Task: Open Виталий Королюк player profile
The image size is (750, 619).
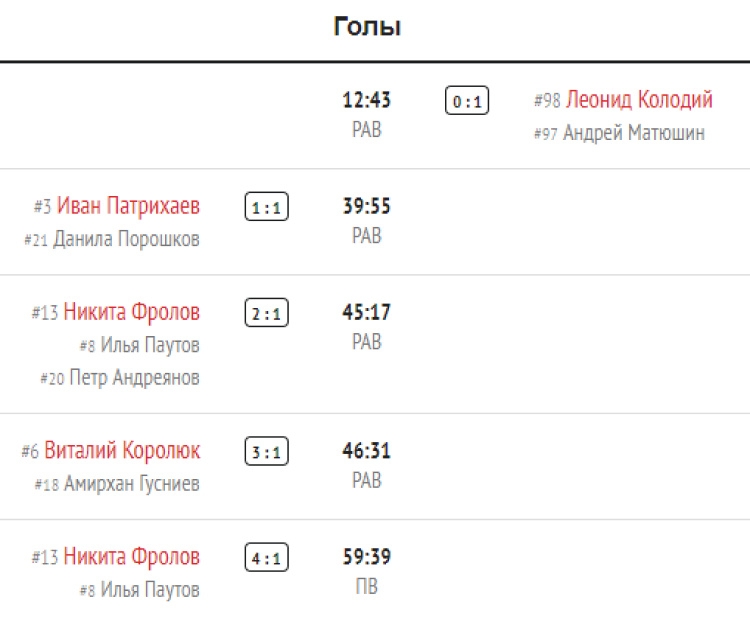Action: pyautogui.click(x=122, y=451)
